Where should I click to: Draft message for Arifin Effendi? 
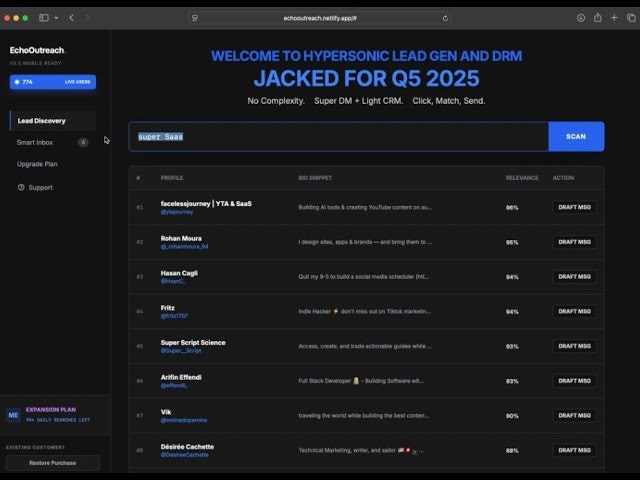tap(574, 381)
